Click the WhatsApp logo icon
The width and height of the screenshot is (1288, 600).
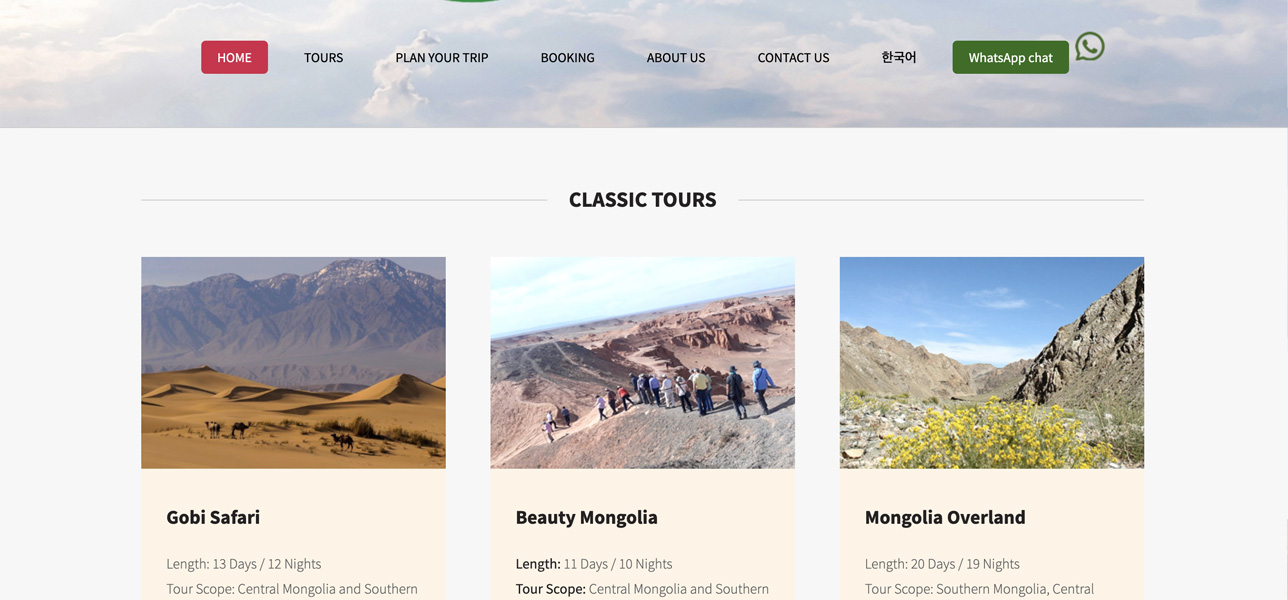pos(1090,46)
